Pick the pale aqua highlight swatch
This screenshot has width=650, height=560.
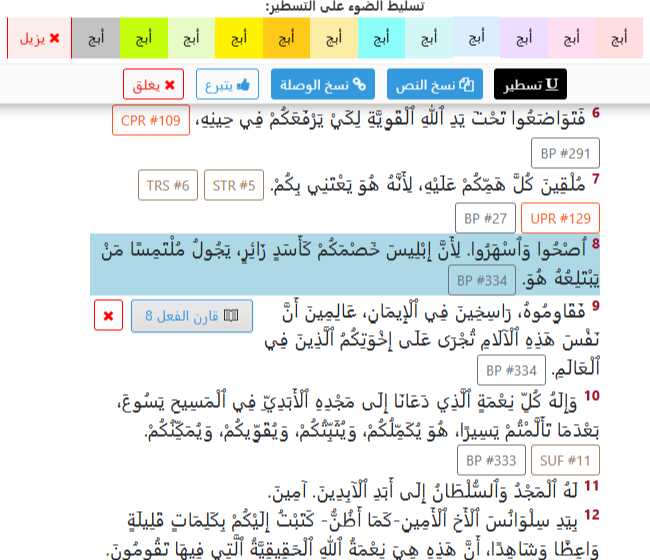point(429,38)
